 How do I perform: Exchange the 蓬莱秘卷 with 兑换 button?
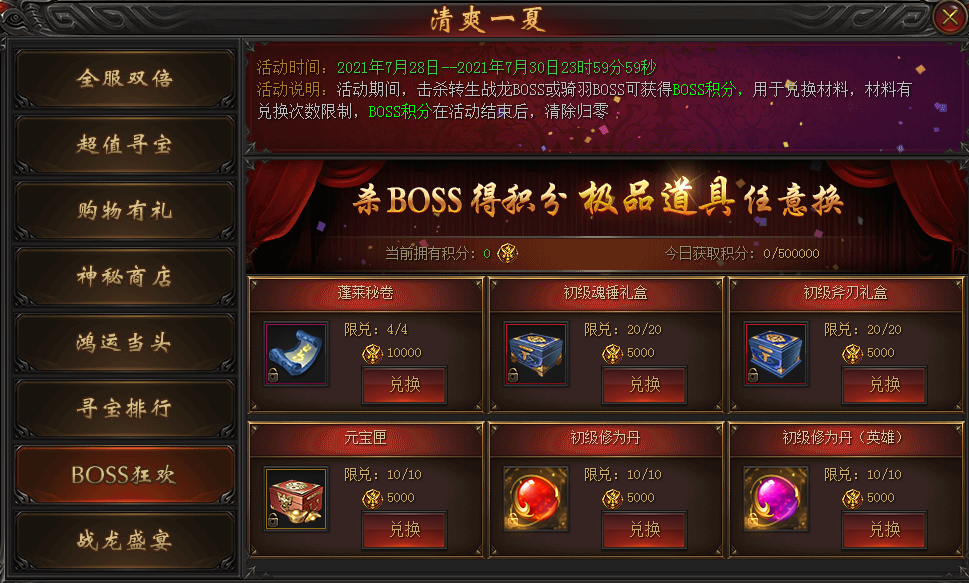point(405,385)
